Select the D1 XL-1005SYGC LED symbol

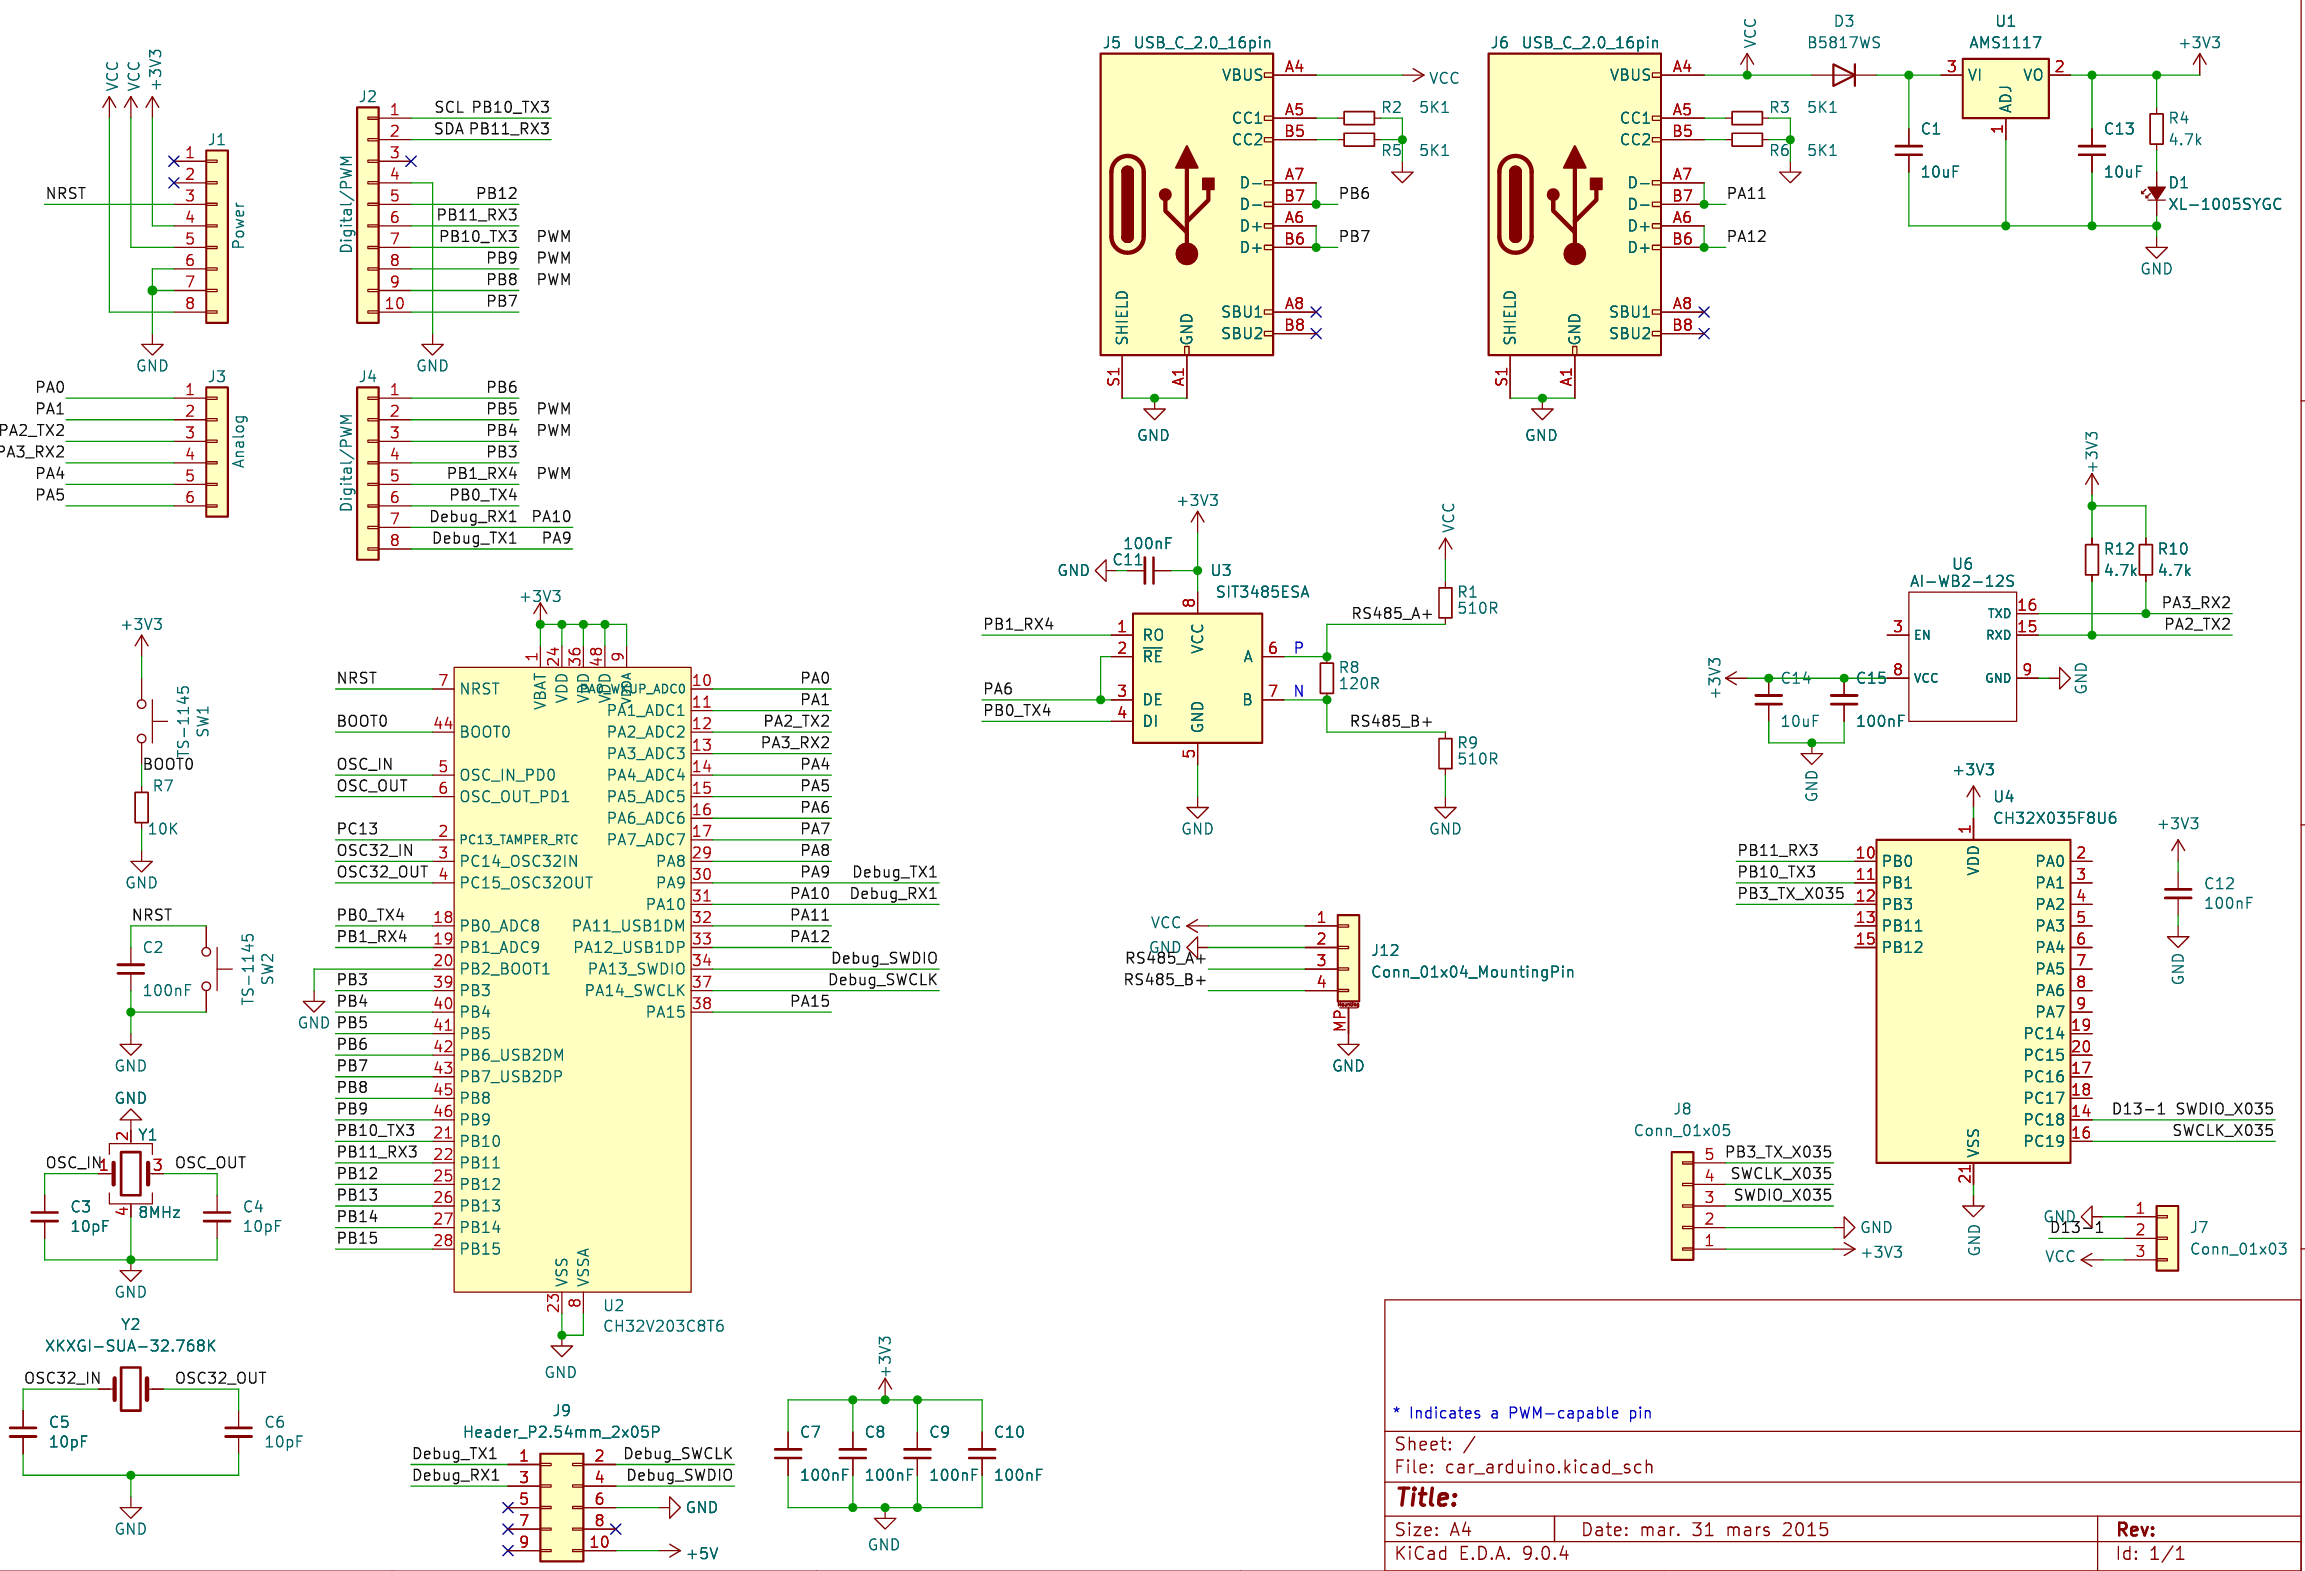(2156, 193)
